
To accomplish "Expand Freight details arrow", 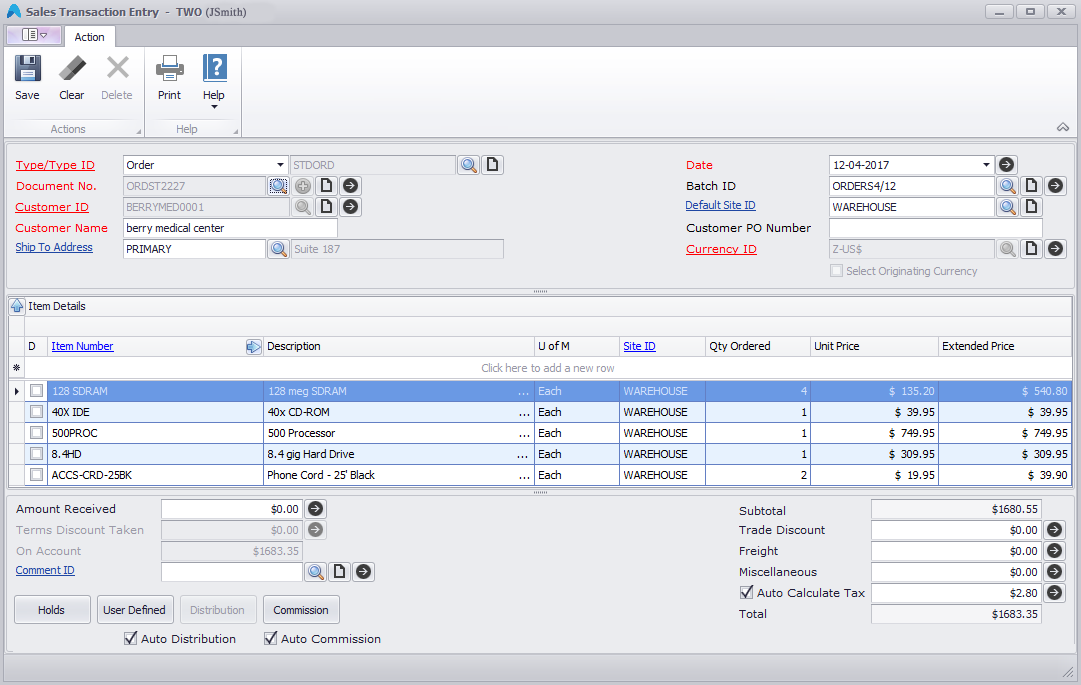I will point(1054,551).
